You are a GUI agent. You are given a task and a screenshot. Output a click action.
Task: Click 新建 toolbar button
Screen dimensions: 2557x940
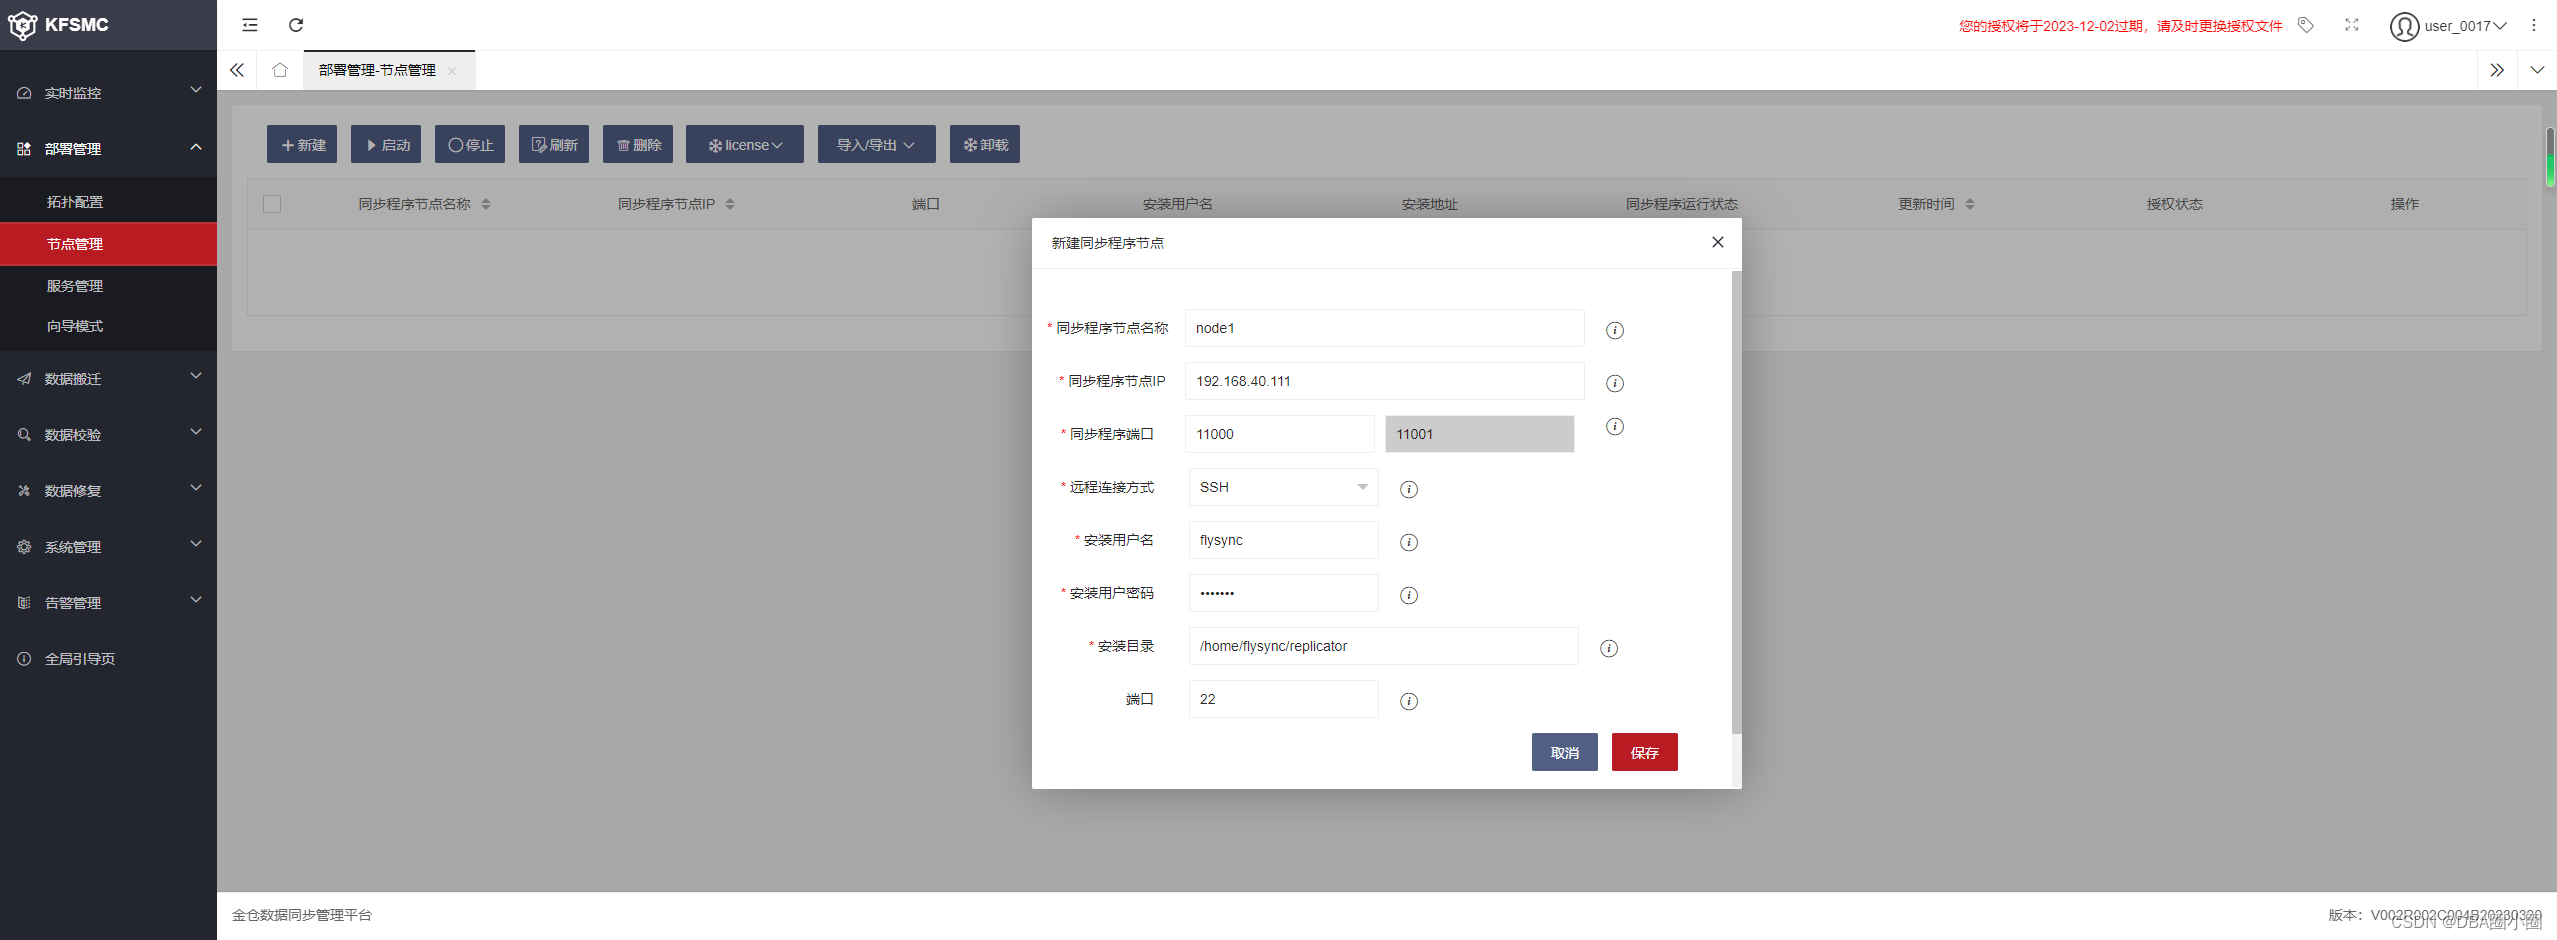pyautogui.click(x=302, y=144)
